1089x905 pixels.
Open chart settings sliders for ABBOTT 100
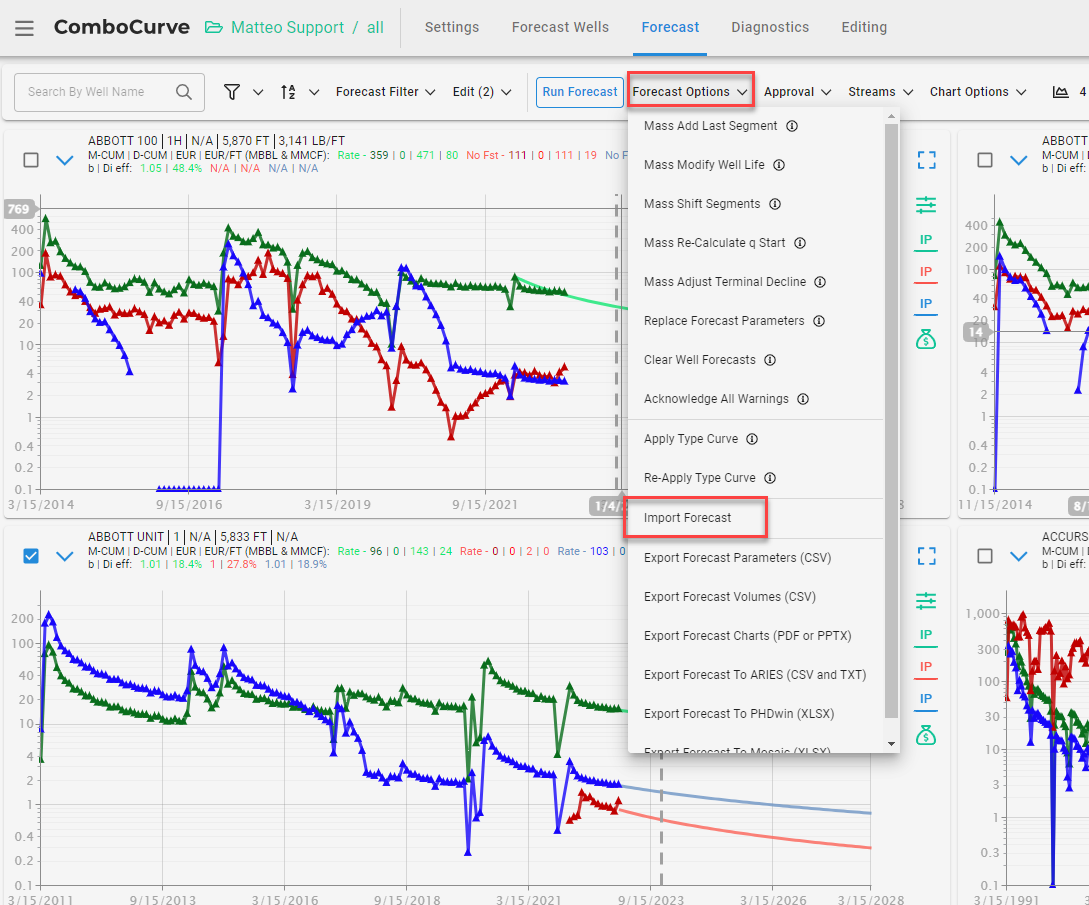coord(926,205)
